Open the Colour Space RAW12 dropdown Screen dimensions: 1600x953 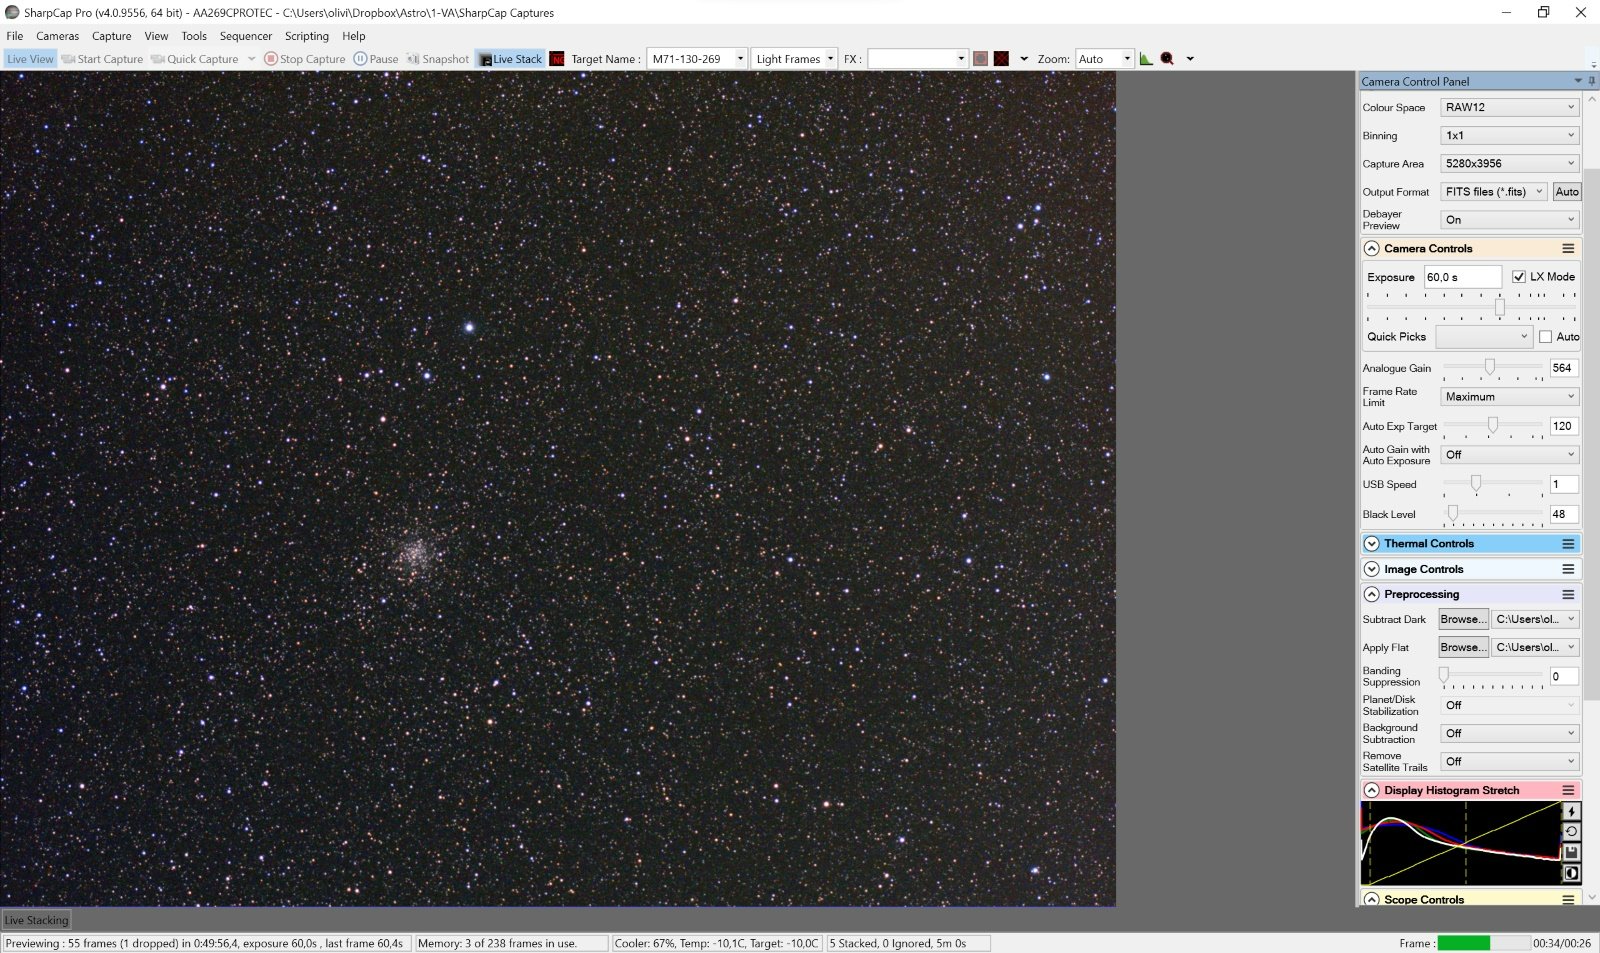pyautogui.click(x=1510, y=108)
